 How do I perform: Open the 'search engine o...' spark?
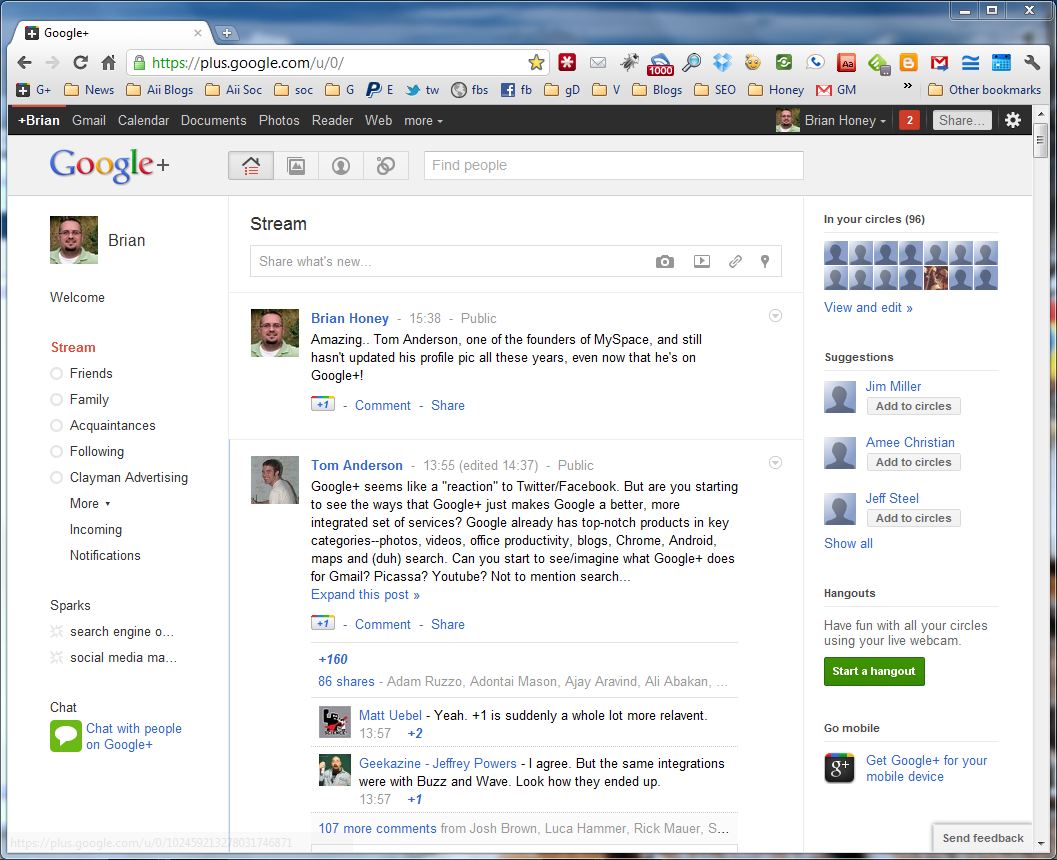pos(121,632)
